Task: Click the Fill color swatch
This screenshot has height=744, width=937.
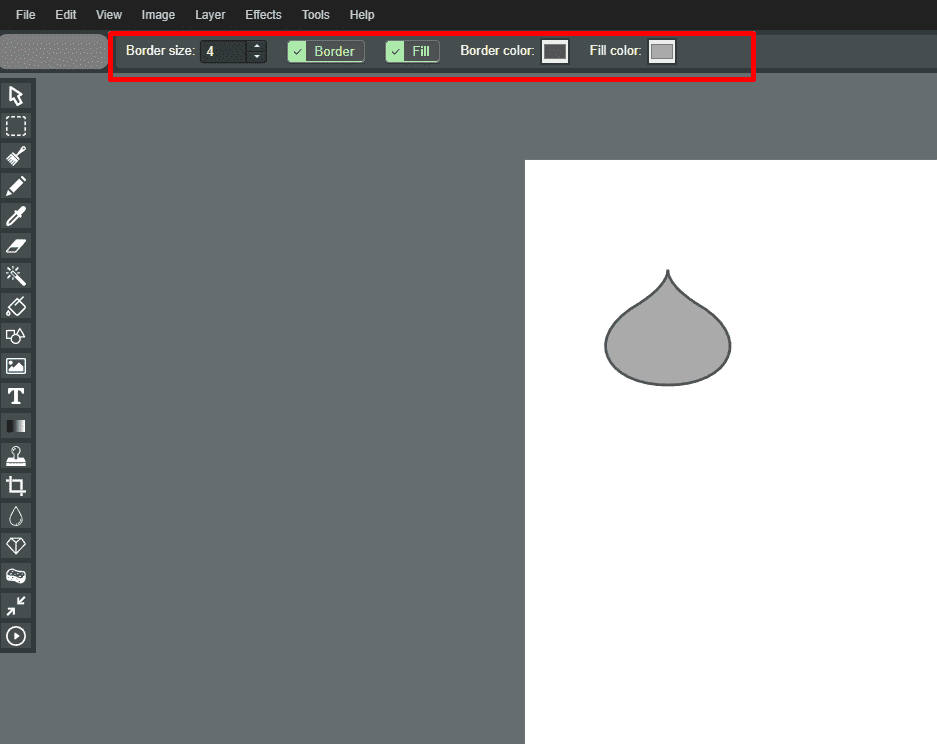Action: [661, 51]
